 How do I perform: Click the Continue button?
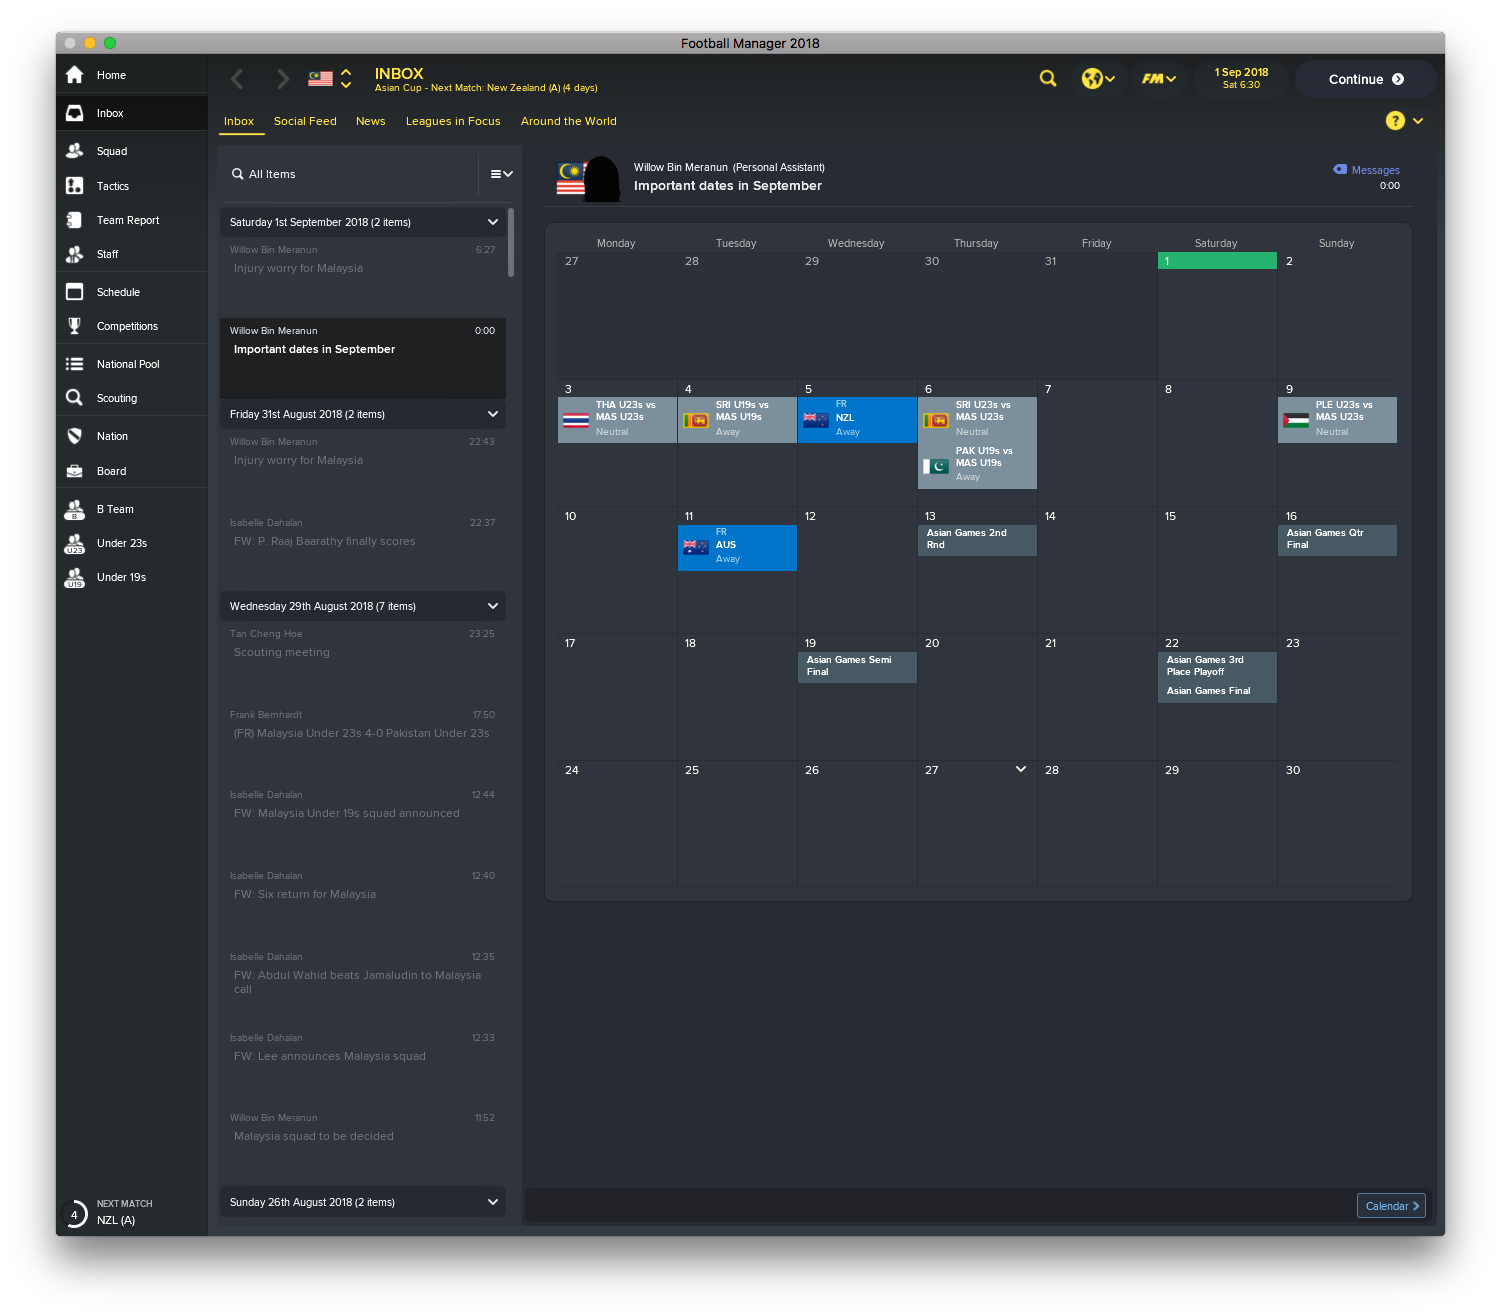coord(1365,79)
